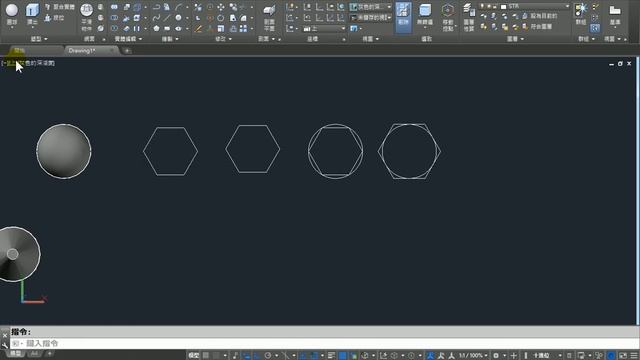
Task: Select the Array tool in Modify panel
Action: coord(243,29)
